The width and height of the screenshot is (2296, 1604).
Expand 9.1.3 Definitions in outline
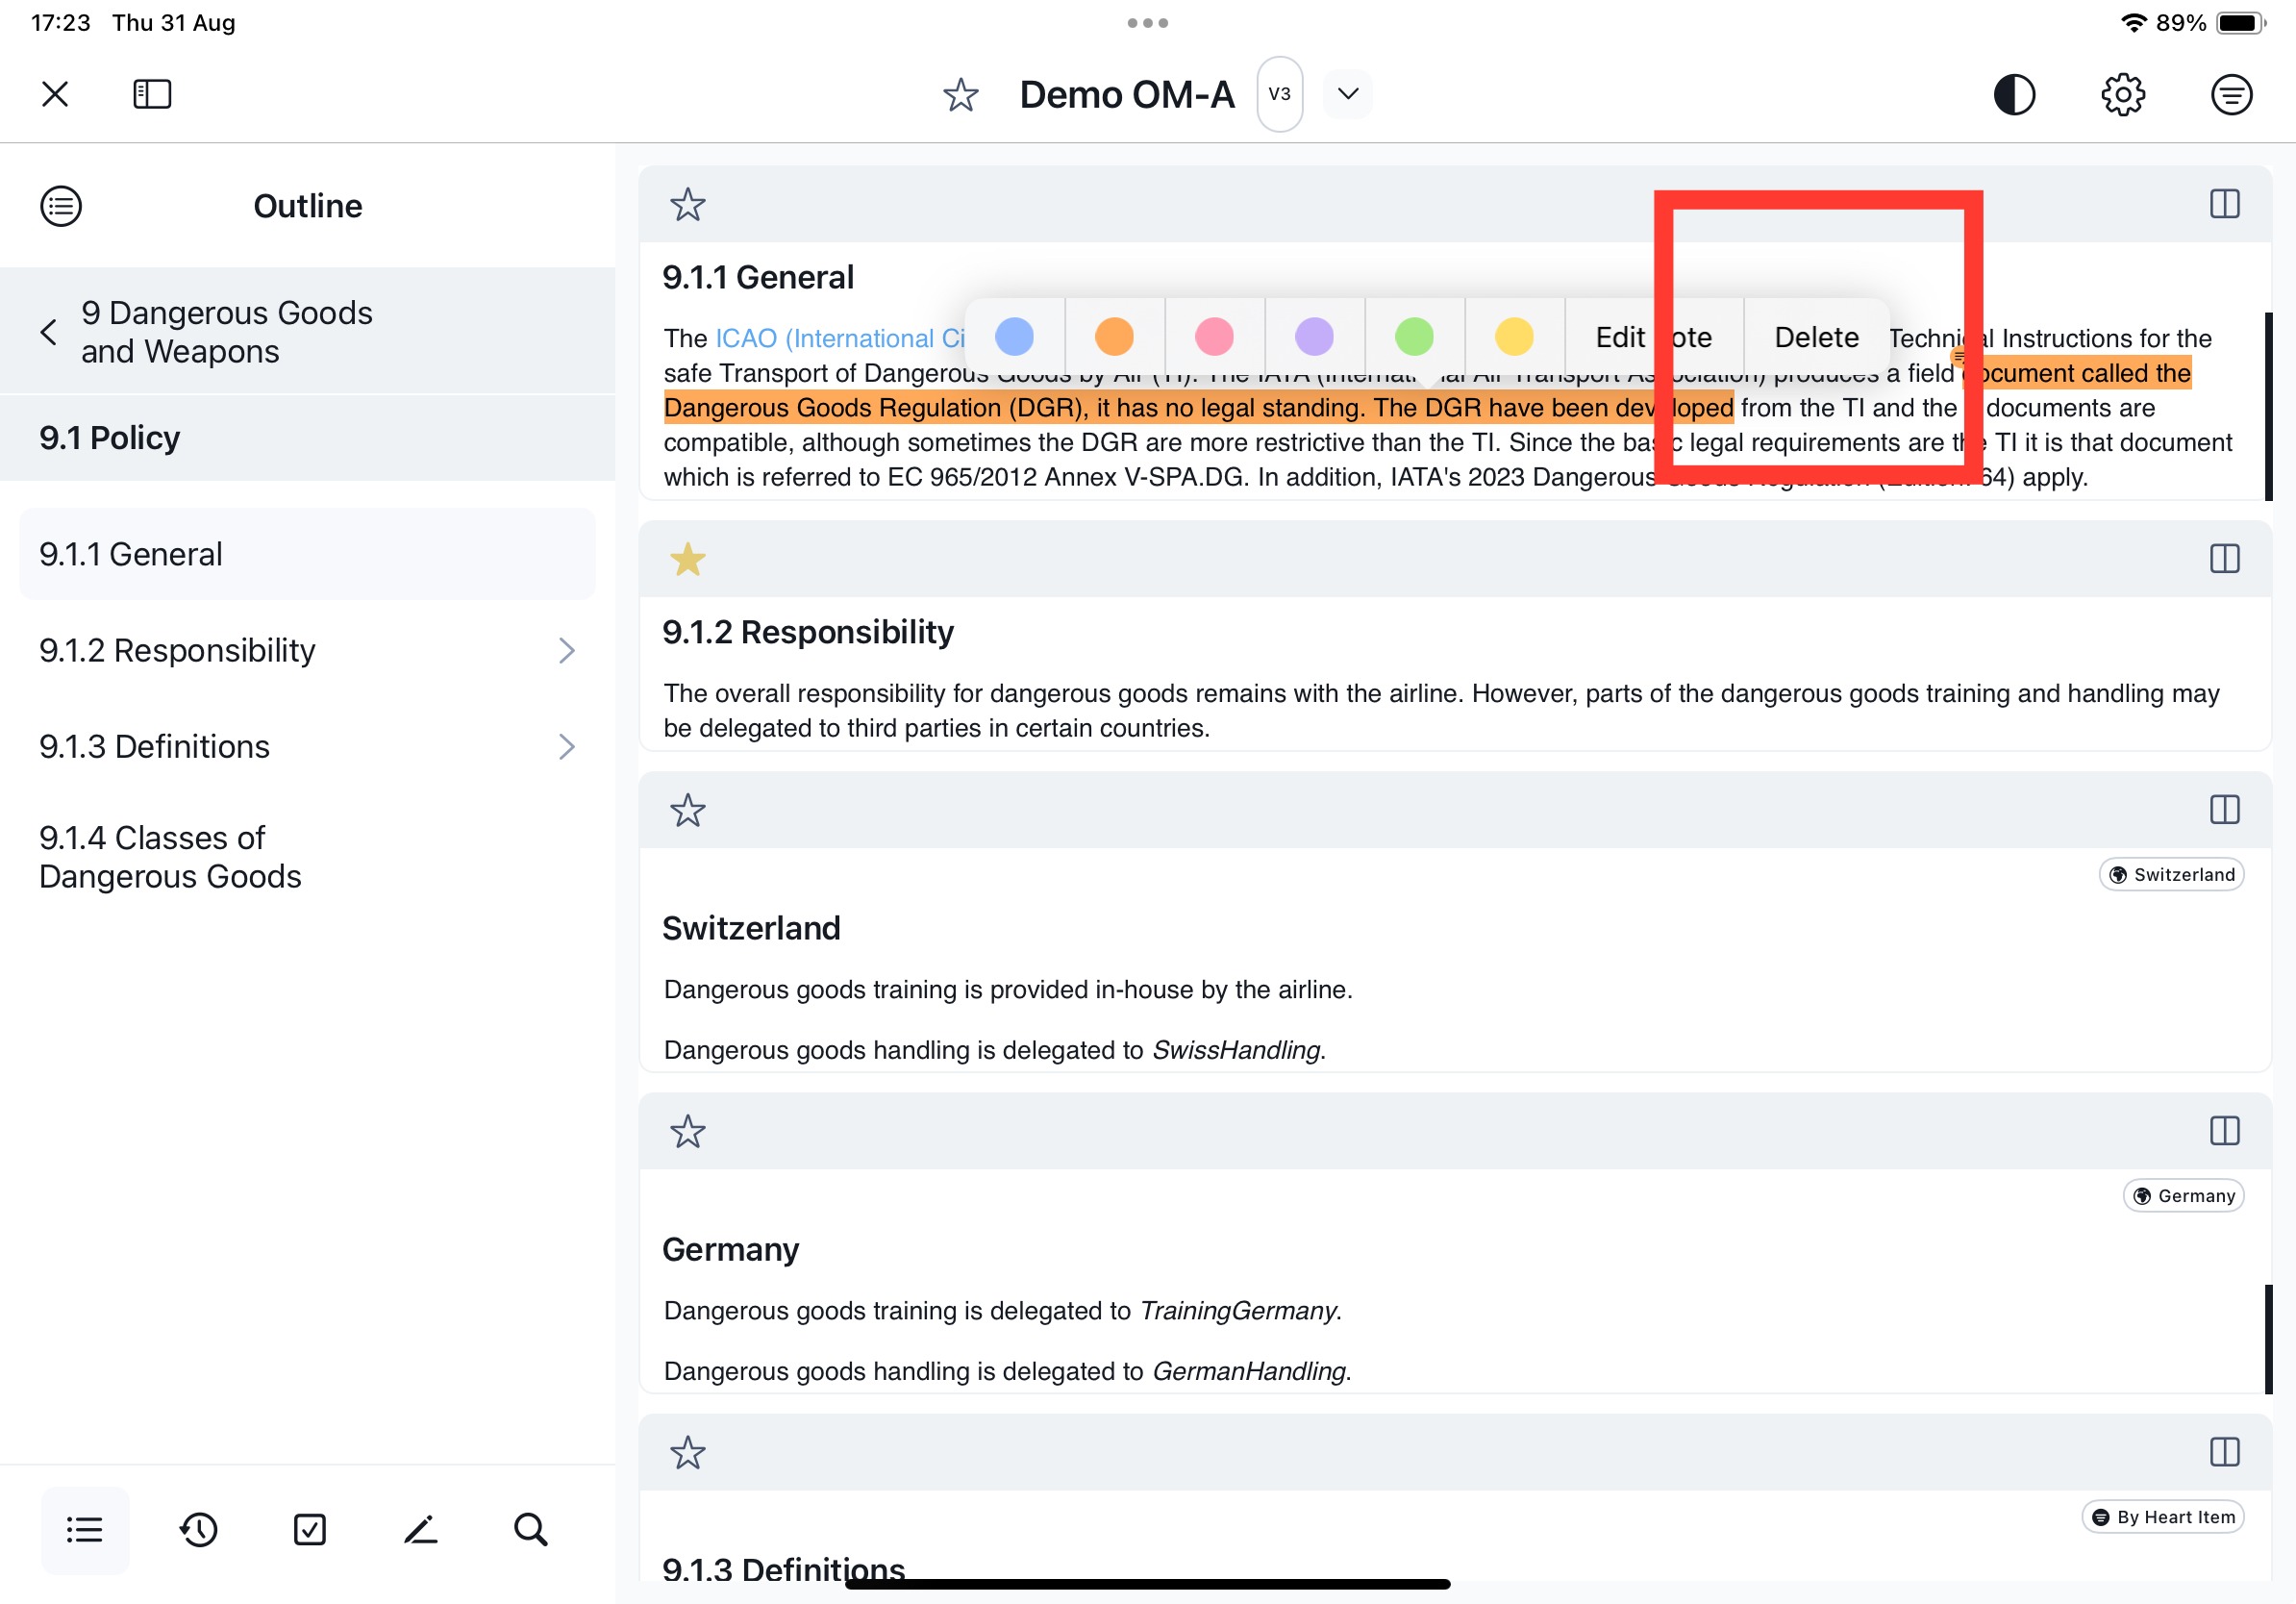[566, 746]
